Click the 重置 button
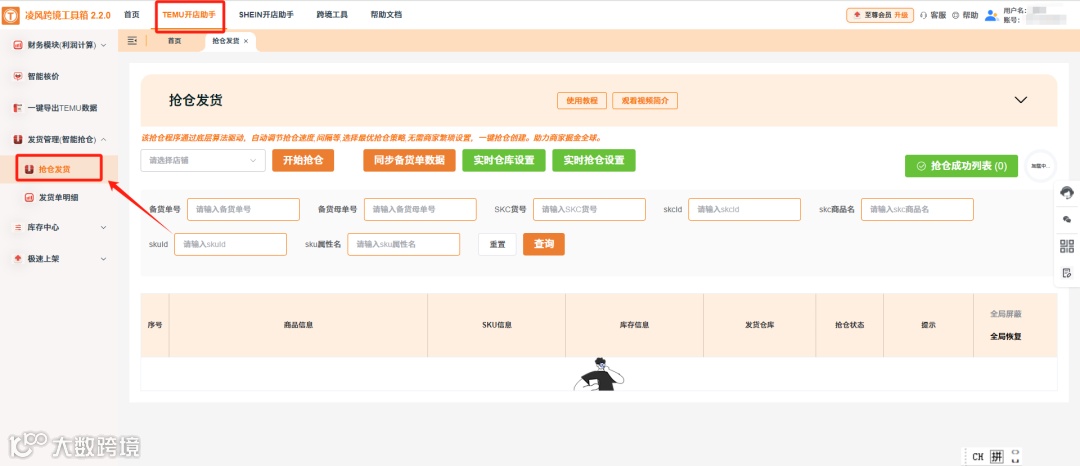The image size is (1080, 466). pyautogui.click(x=497, y=244)
